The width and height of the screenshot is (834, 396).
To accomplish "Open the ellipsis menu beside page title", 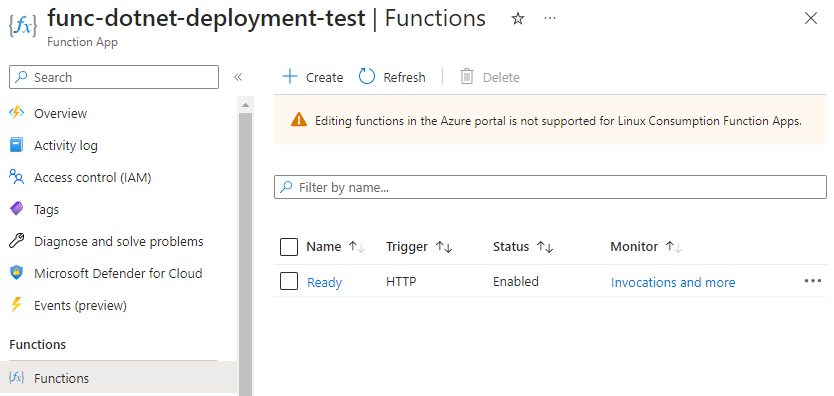I will [x=550, y=19].
